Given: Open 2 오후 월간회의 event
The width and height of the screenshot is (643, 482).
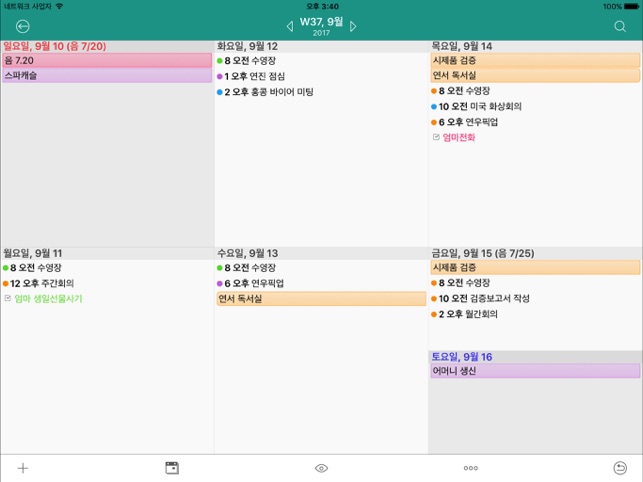Looking at the screenshot, I should click(465, 314).
